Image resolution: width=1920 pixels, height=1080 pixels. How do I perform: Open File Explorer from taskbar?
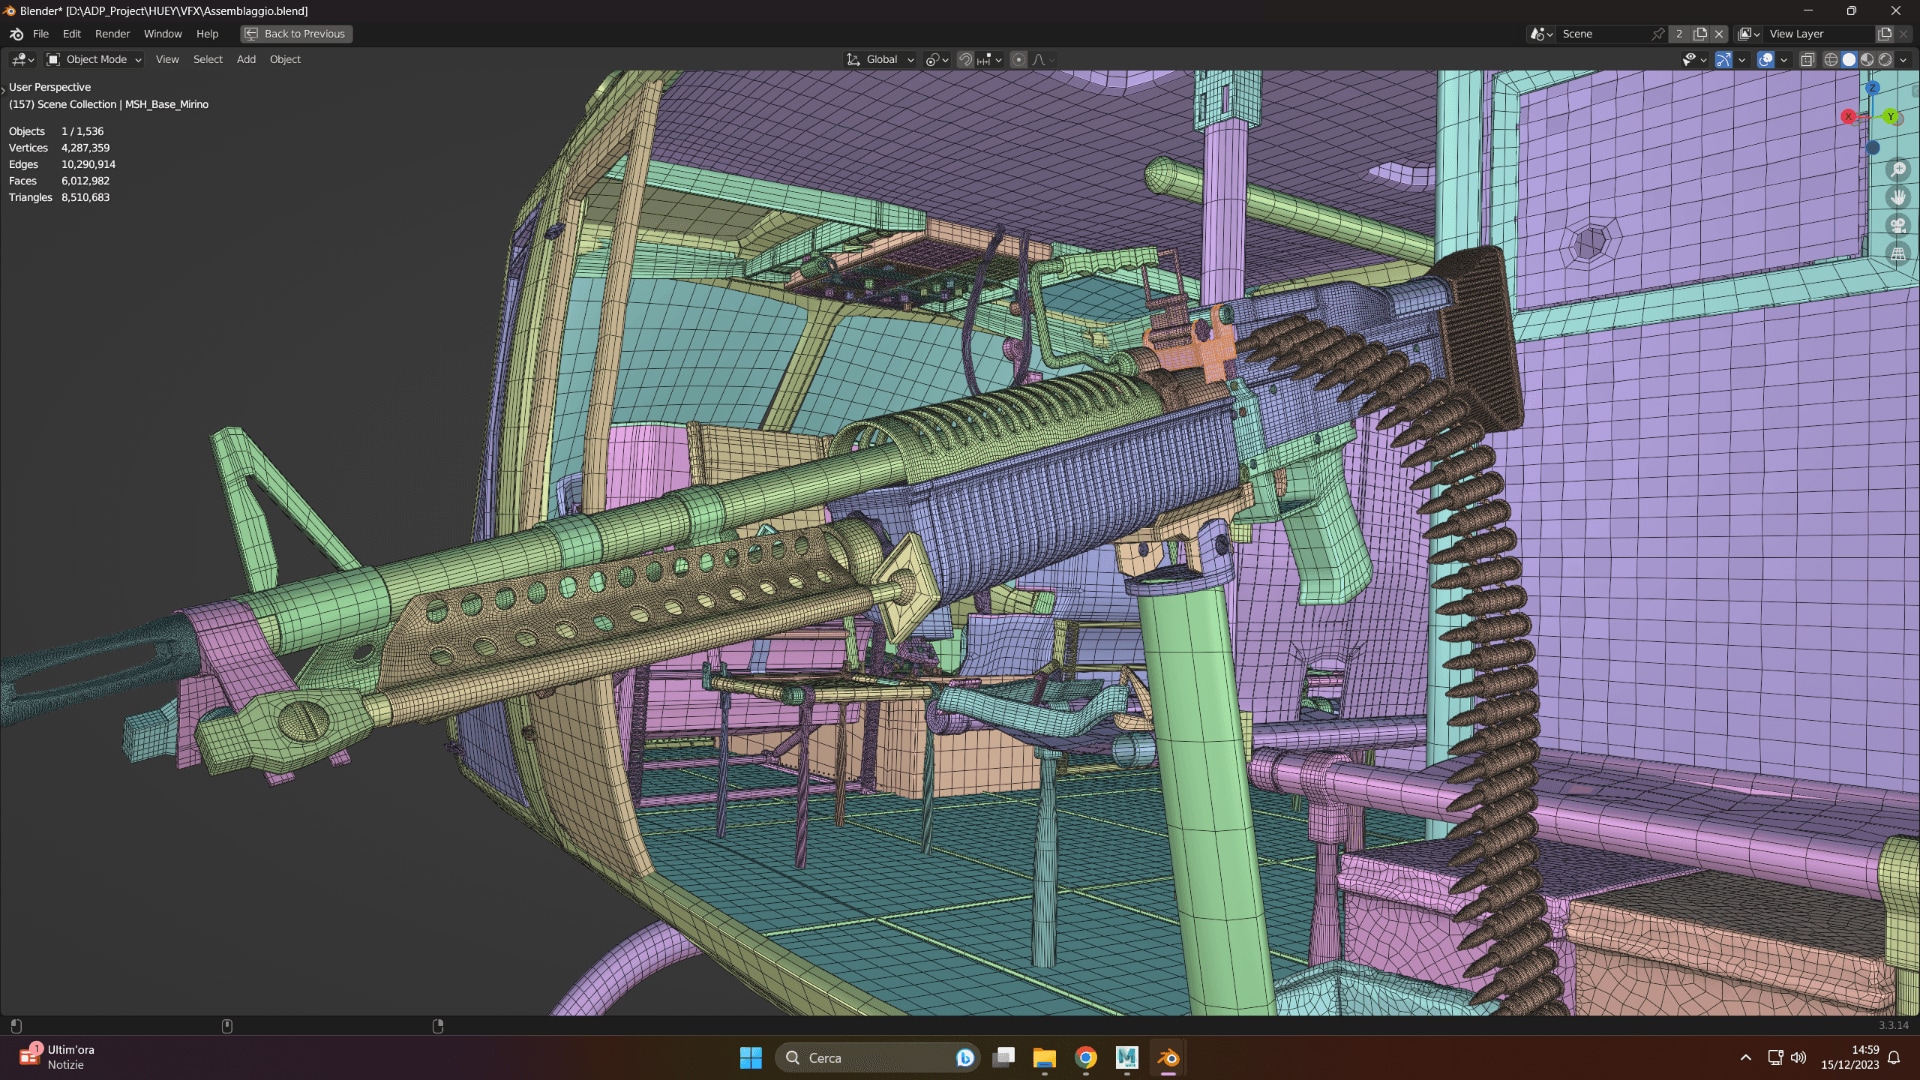click(1045, 1058)
